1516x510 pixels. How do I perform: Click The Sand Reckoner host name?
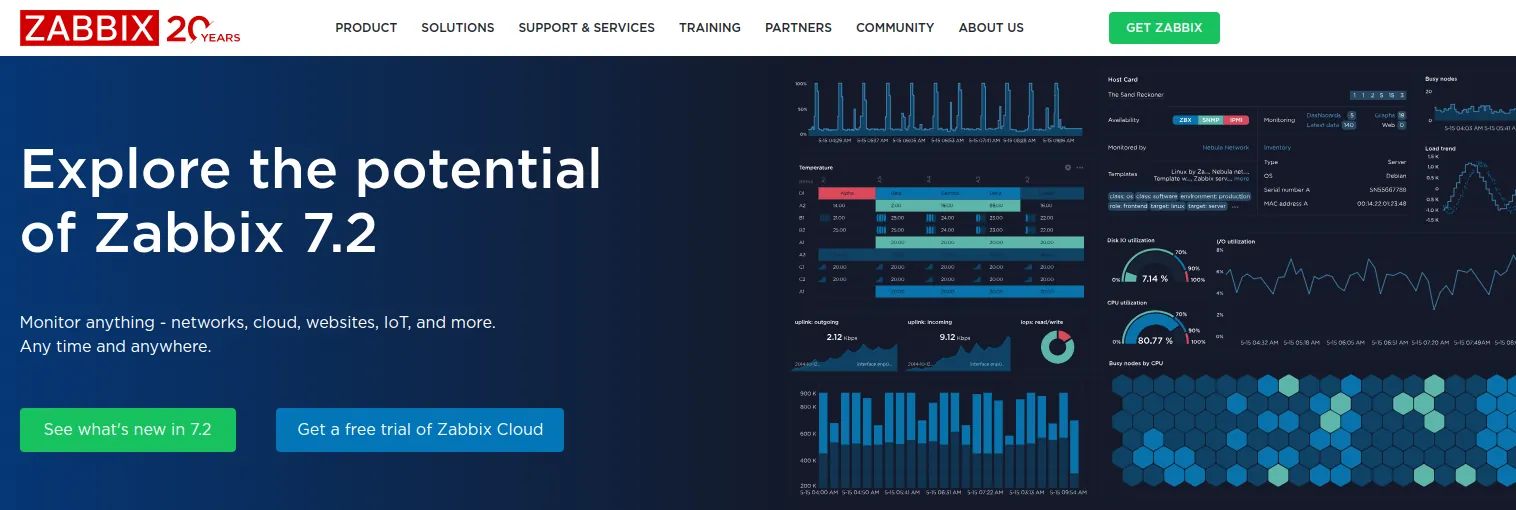[1135, 95]
